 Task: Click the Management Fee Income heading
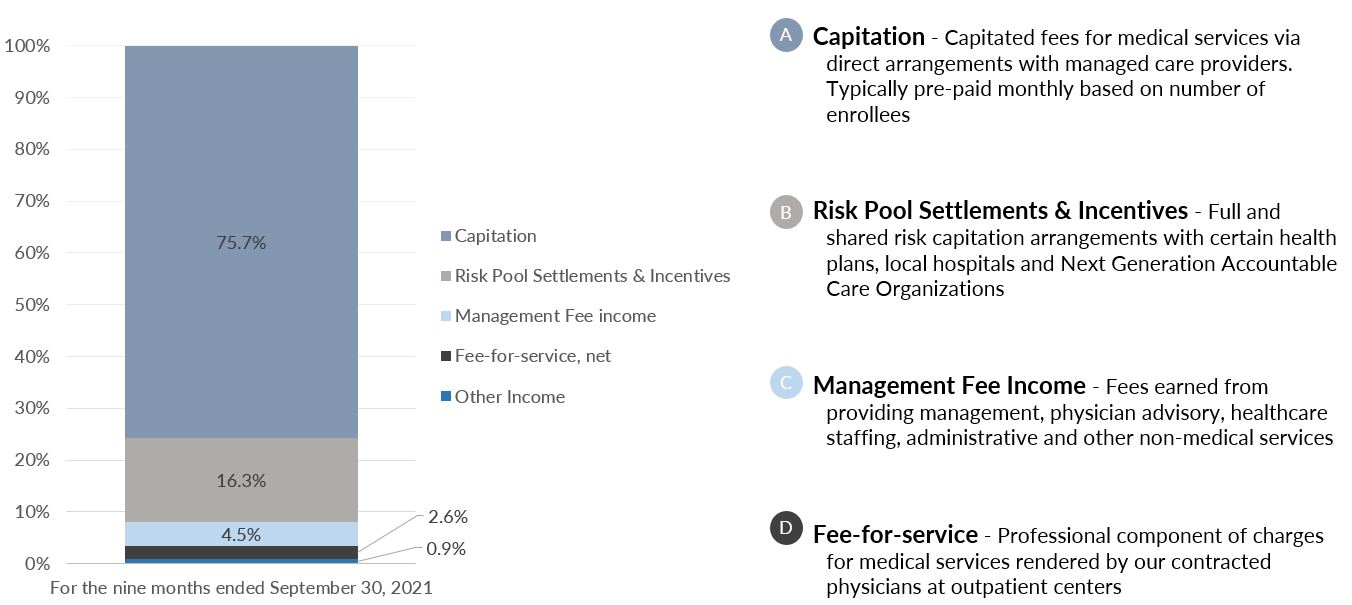coord(949,385)
